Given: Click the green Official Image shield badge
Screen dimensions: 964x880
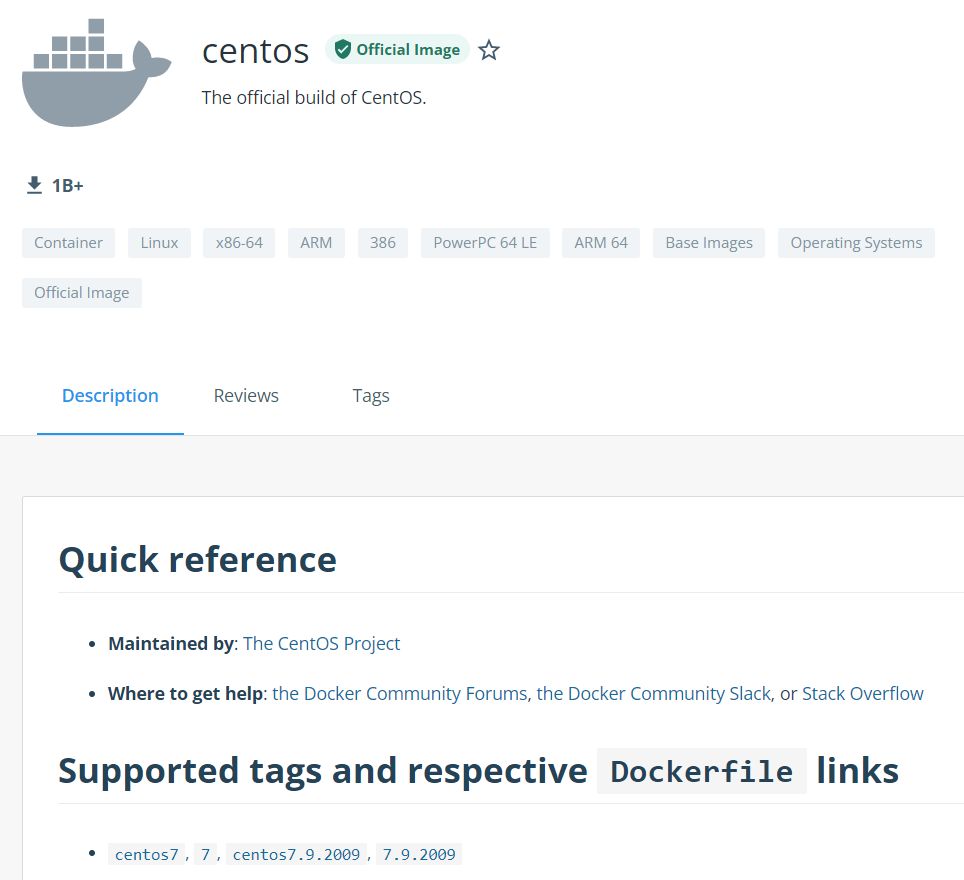Looking at the screenshot, I should (397, 49).
